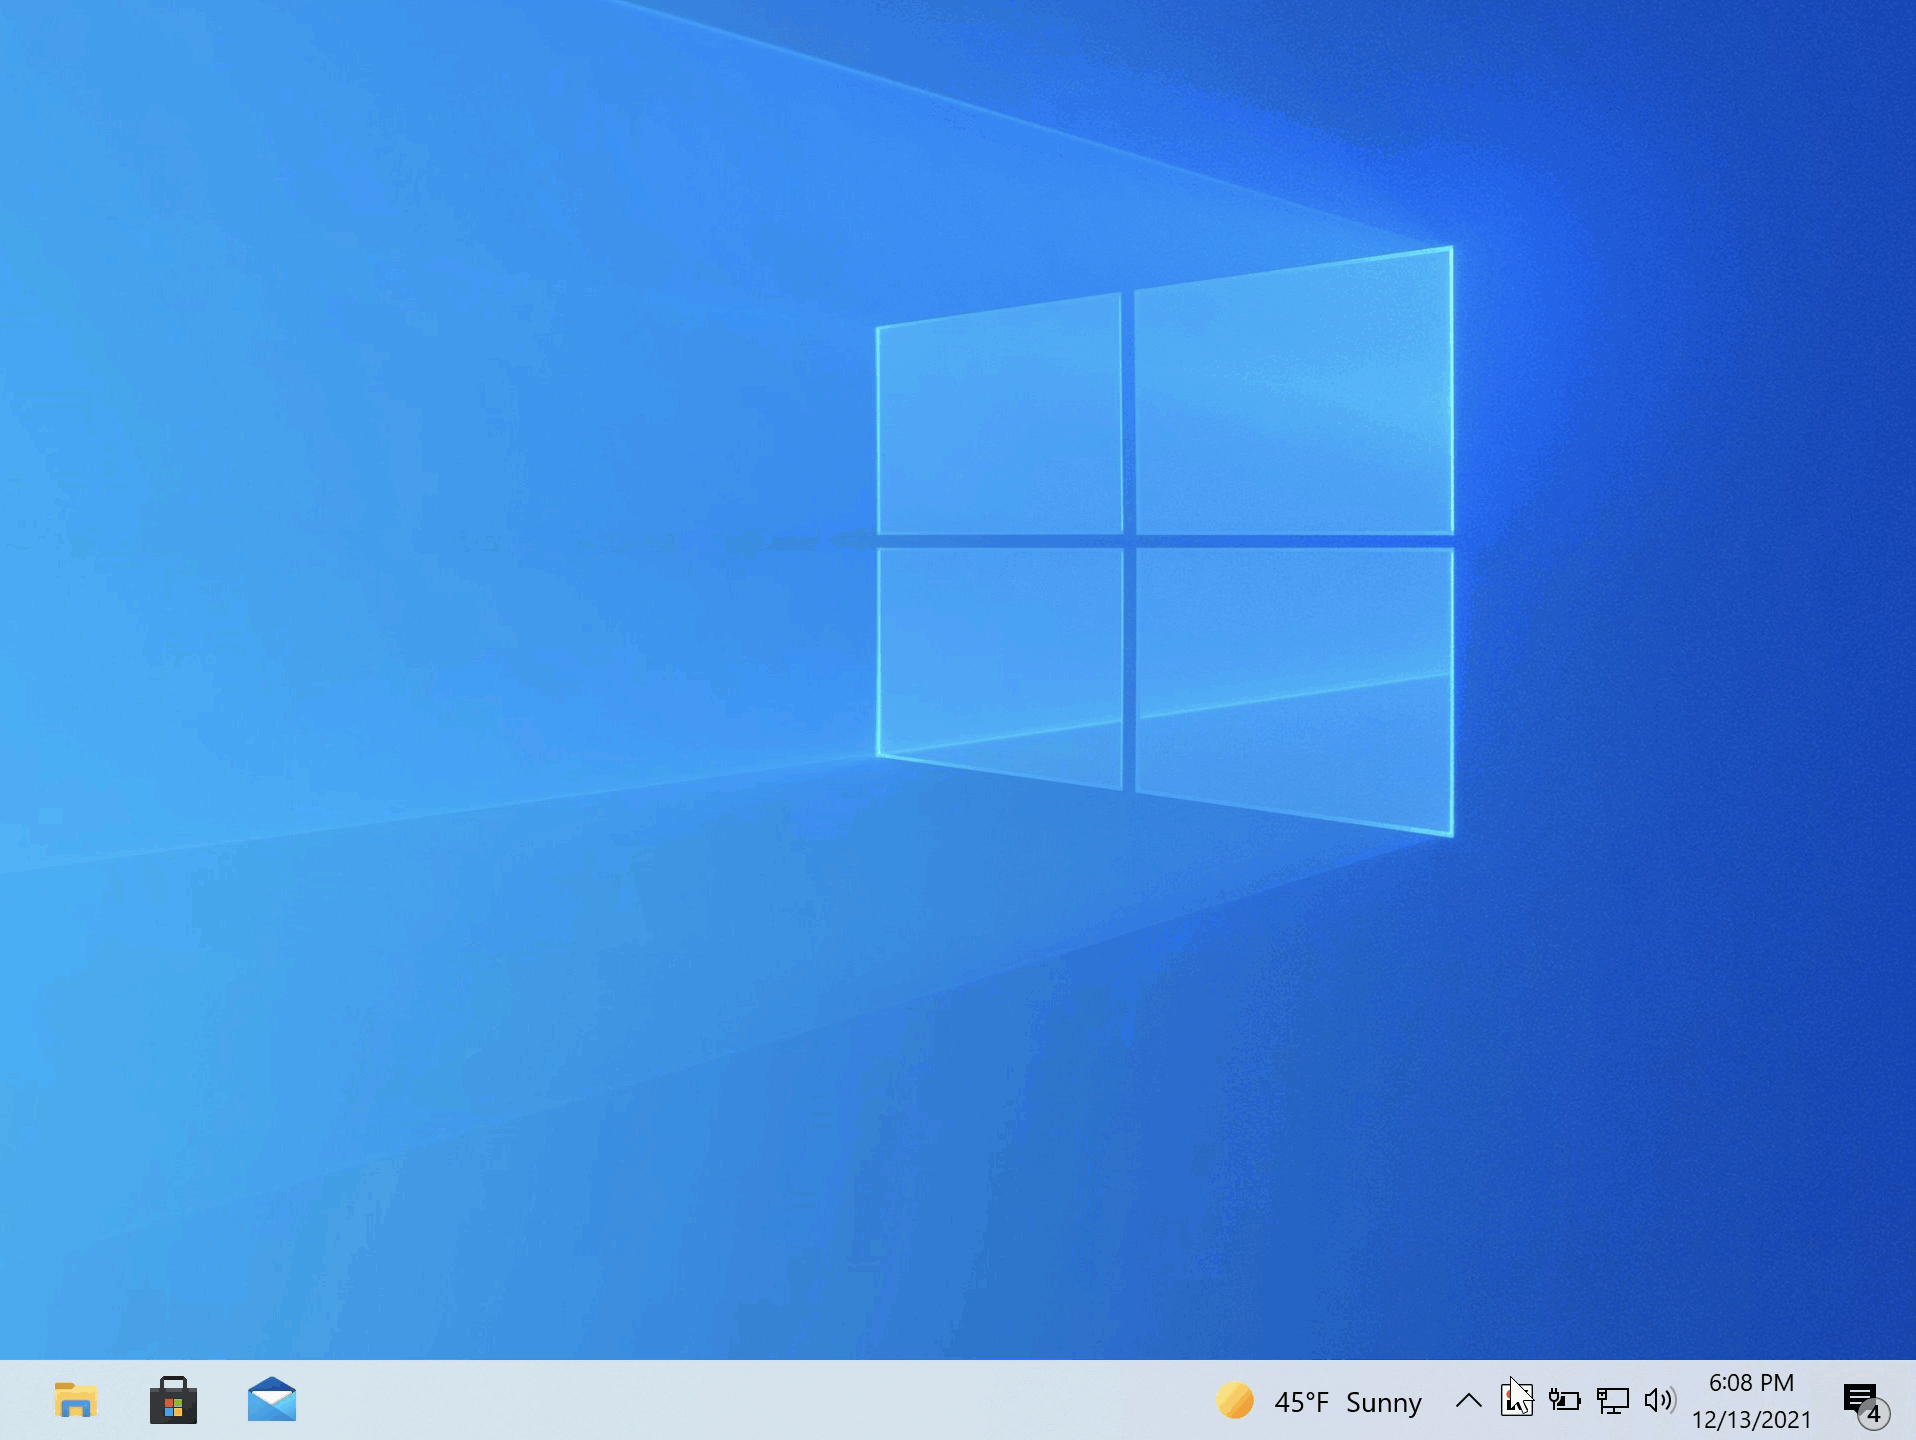Open the Mail app from the taskbar

coord(272,1400)
